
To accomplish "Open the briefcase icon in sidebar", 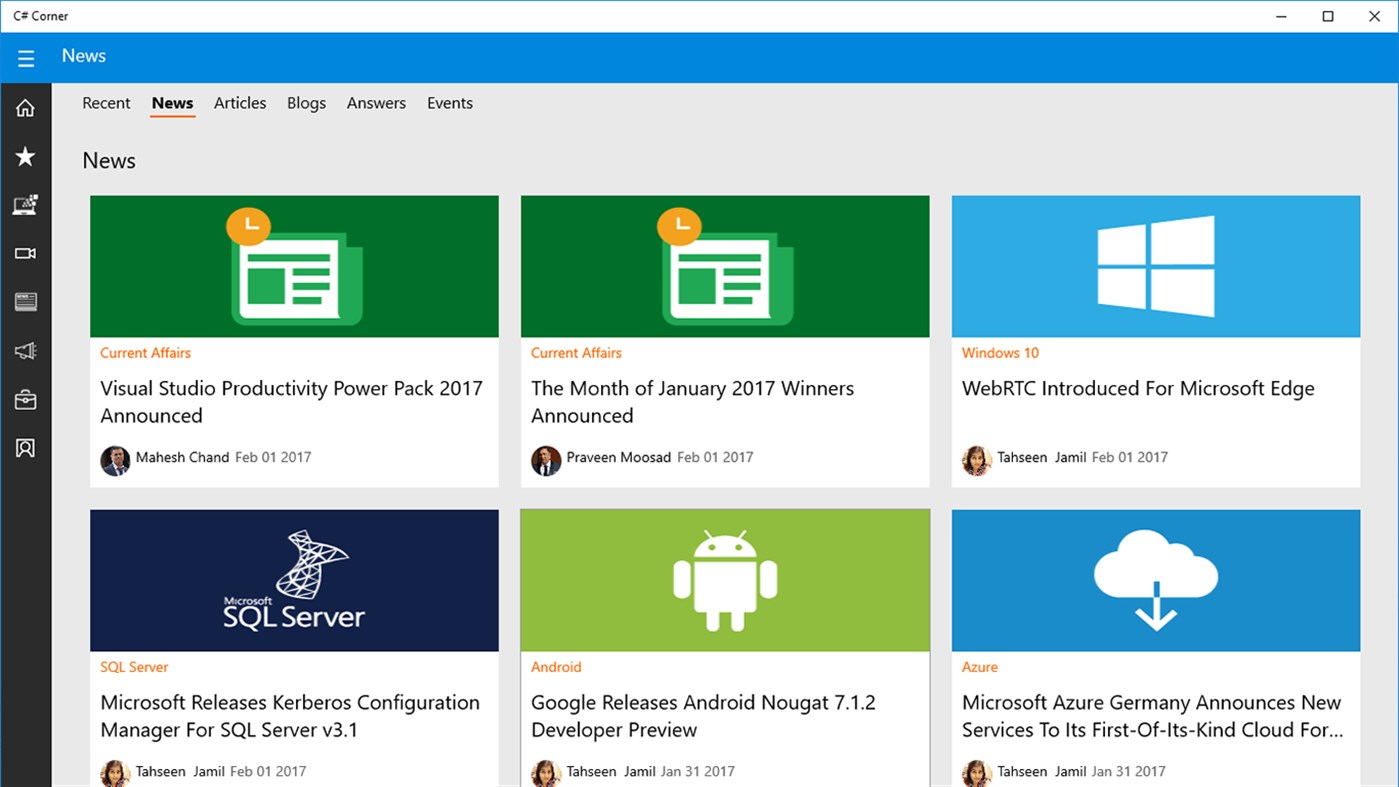I will (x=25, y=399).
